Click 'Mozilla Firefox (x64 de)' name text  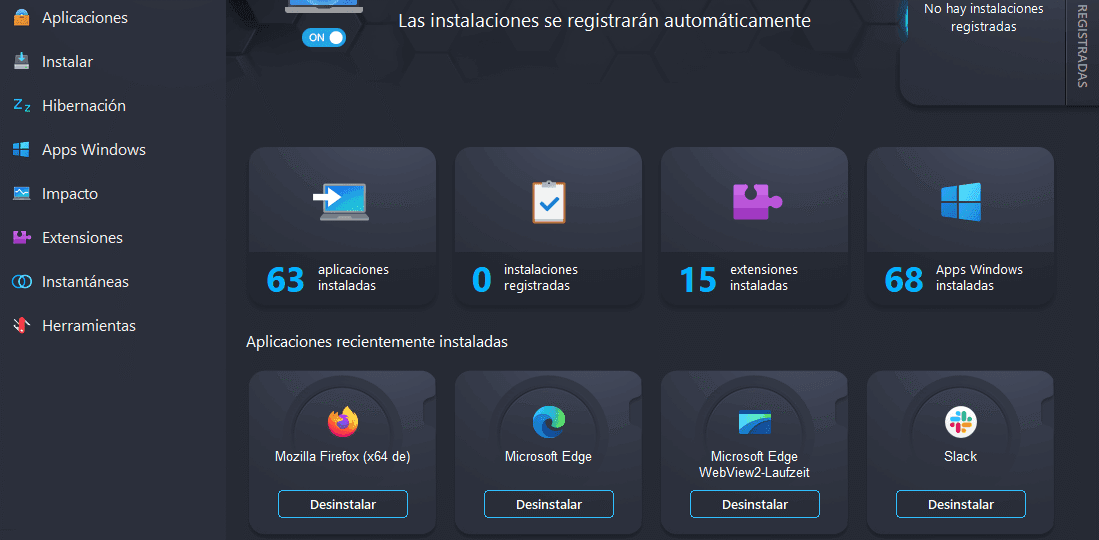343,457
